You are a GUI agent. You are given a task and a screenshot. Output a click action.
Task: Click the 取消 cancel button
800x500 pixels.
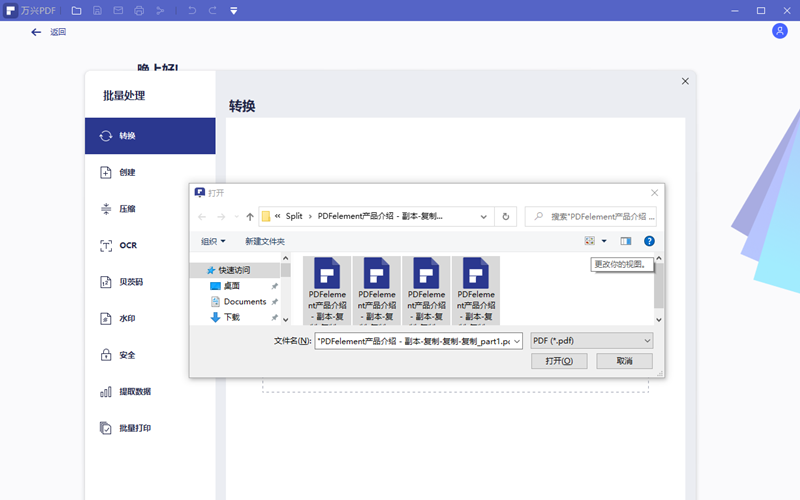click(624, 361)
